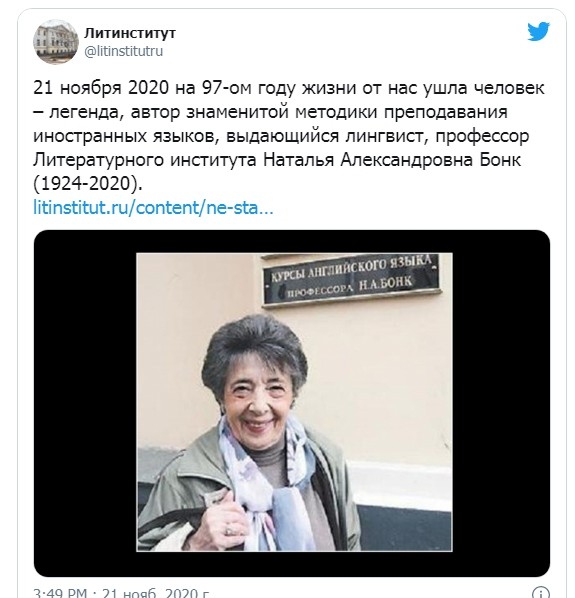Click the info icon below the photo

[540, 592]
